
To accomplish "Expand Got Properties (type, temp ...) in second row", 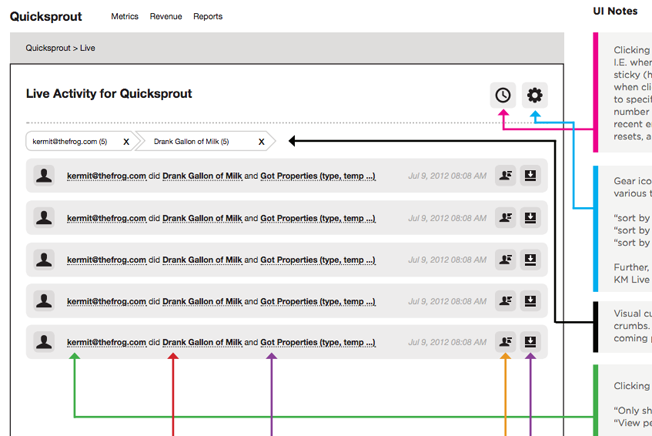I will [318, 218].
